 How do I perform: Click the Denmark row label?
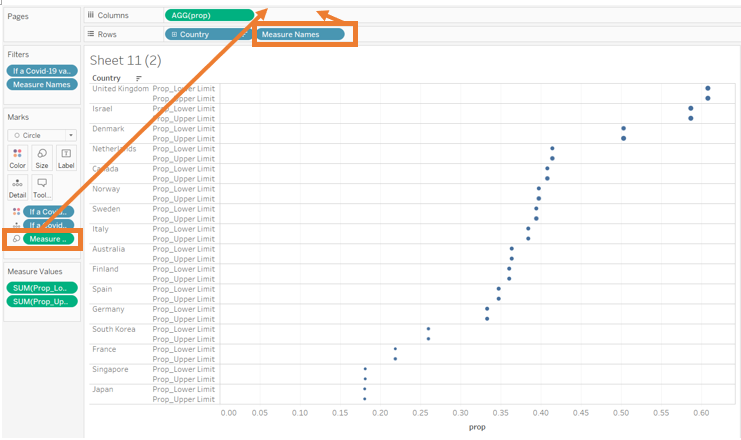point(108,129)
